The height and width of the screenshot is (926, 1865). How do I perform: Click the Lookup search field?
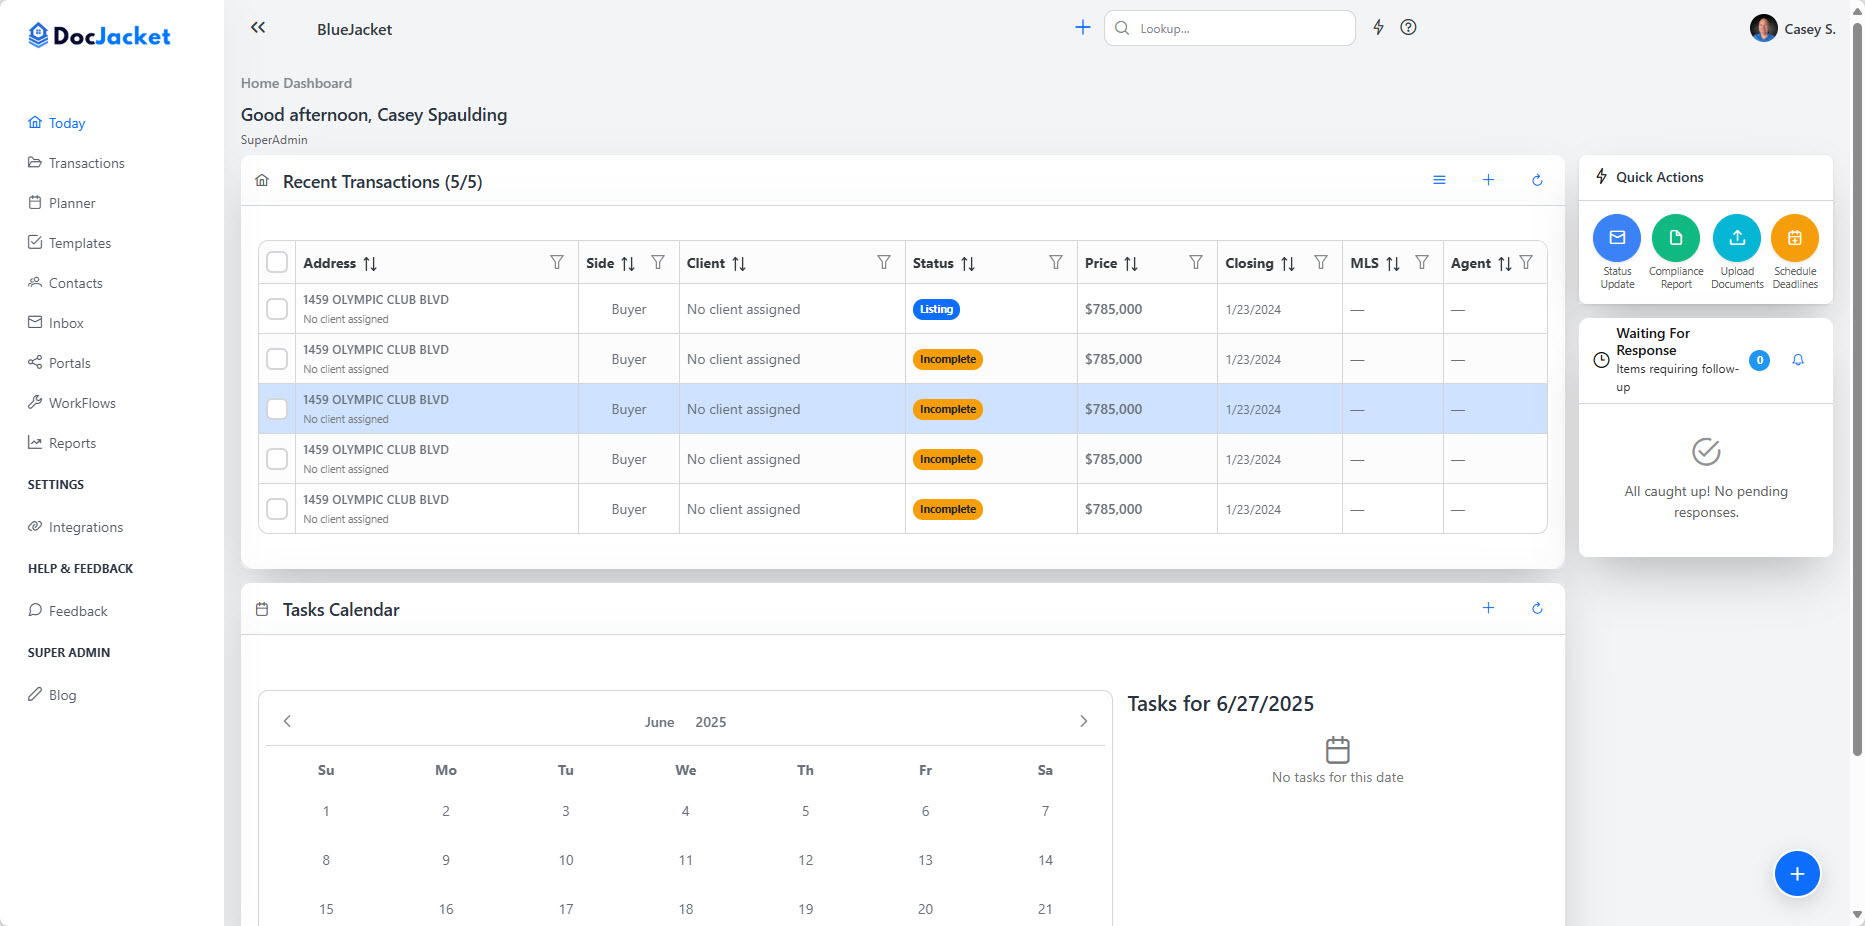pos(1230,28)
